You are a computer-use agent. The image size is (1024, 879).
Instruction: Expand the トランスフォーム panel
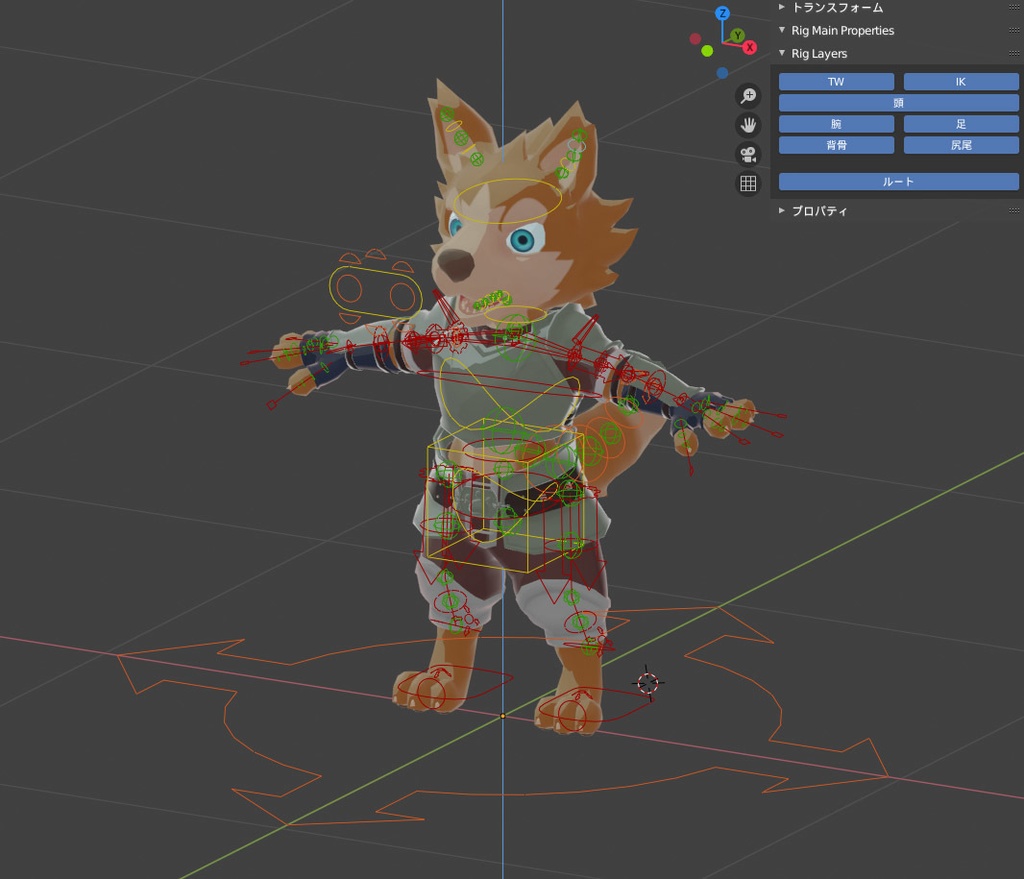click(782, 7)
